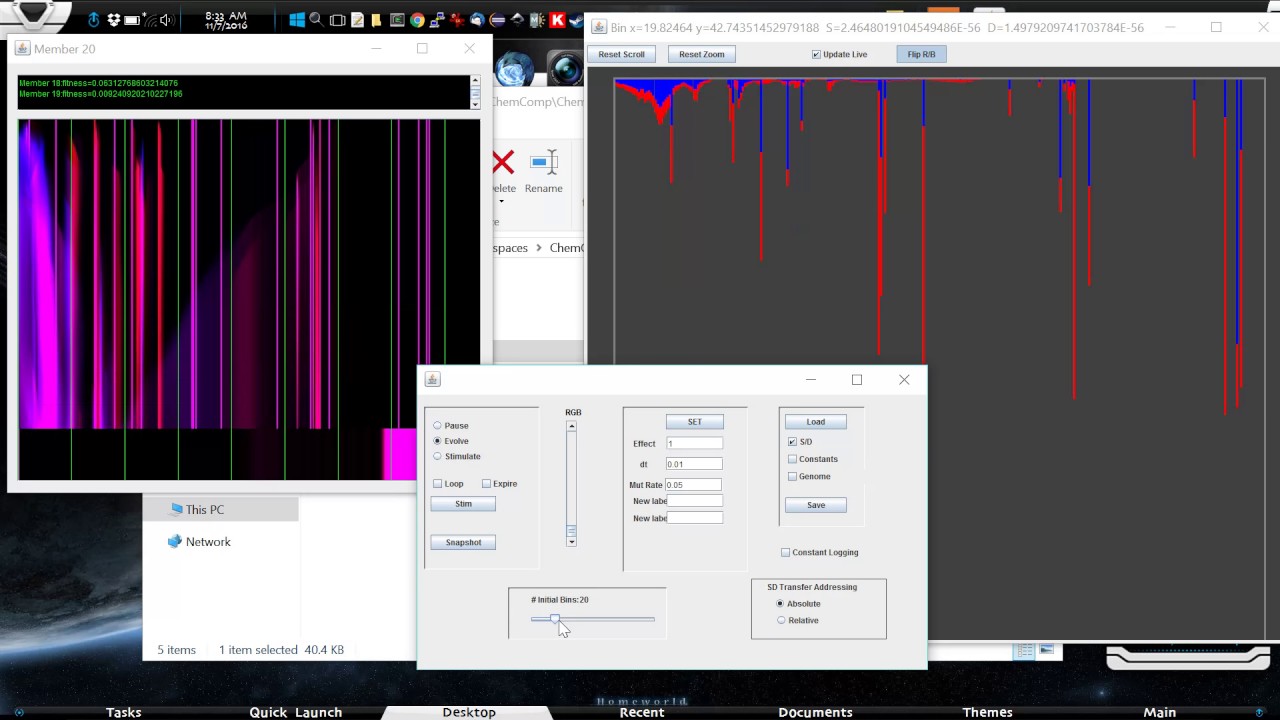1280x720 pixels.
Task: Click the Snapshot button
Action: 463,542
